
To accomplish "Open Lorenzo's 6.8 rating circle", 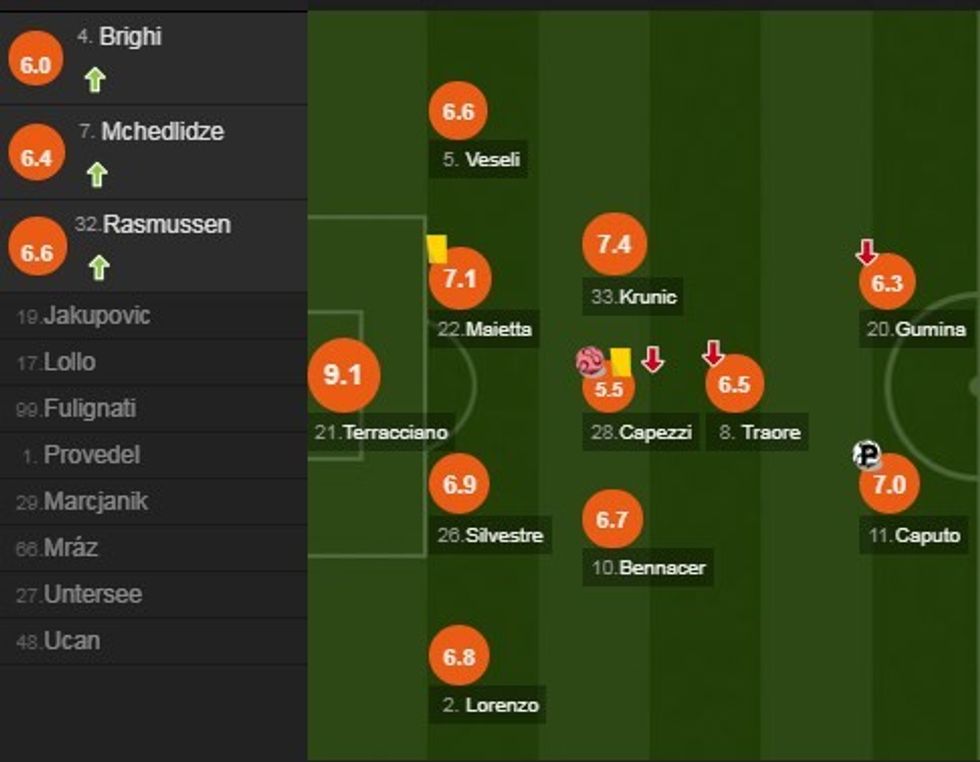I will pyautogui.click(x=459, y=657).
